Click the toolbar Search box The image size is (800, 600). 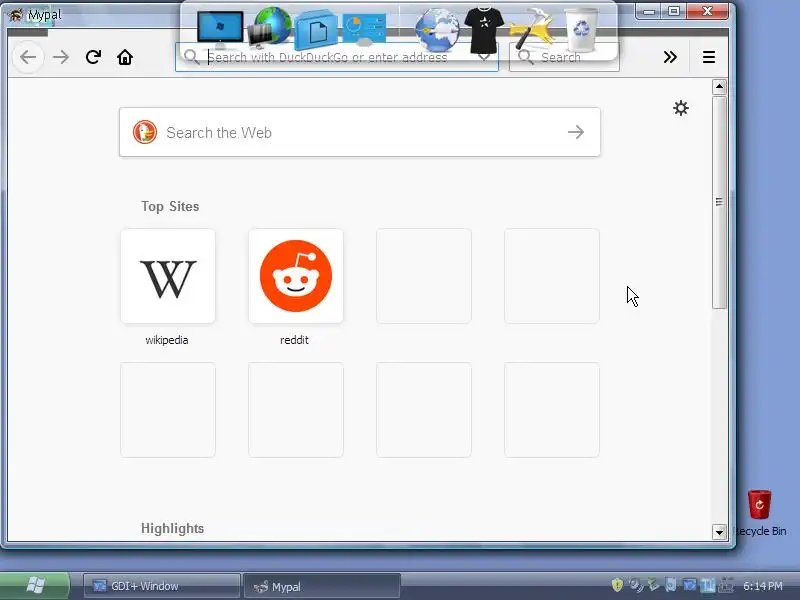point(564,57)
